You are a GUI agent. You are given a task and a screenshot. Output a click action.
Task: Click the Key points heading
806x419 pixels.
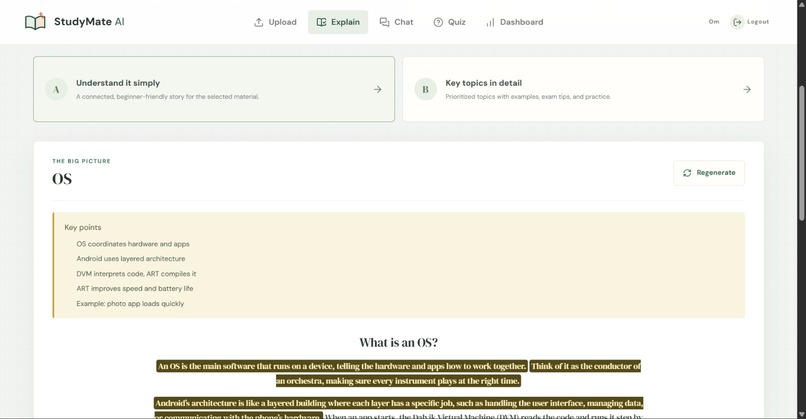tap(83, 227)
